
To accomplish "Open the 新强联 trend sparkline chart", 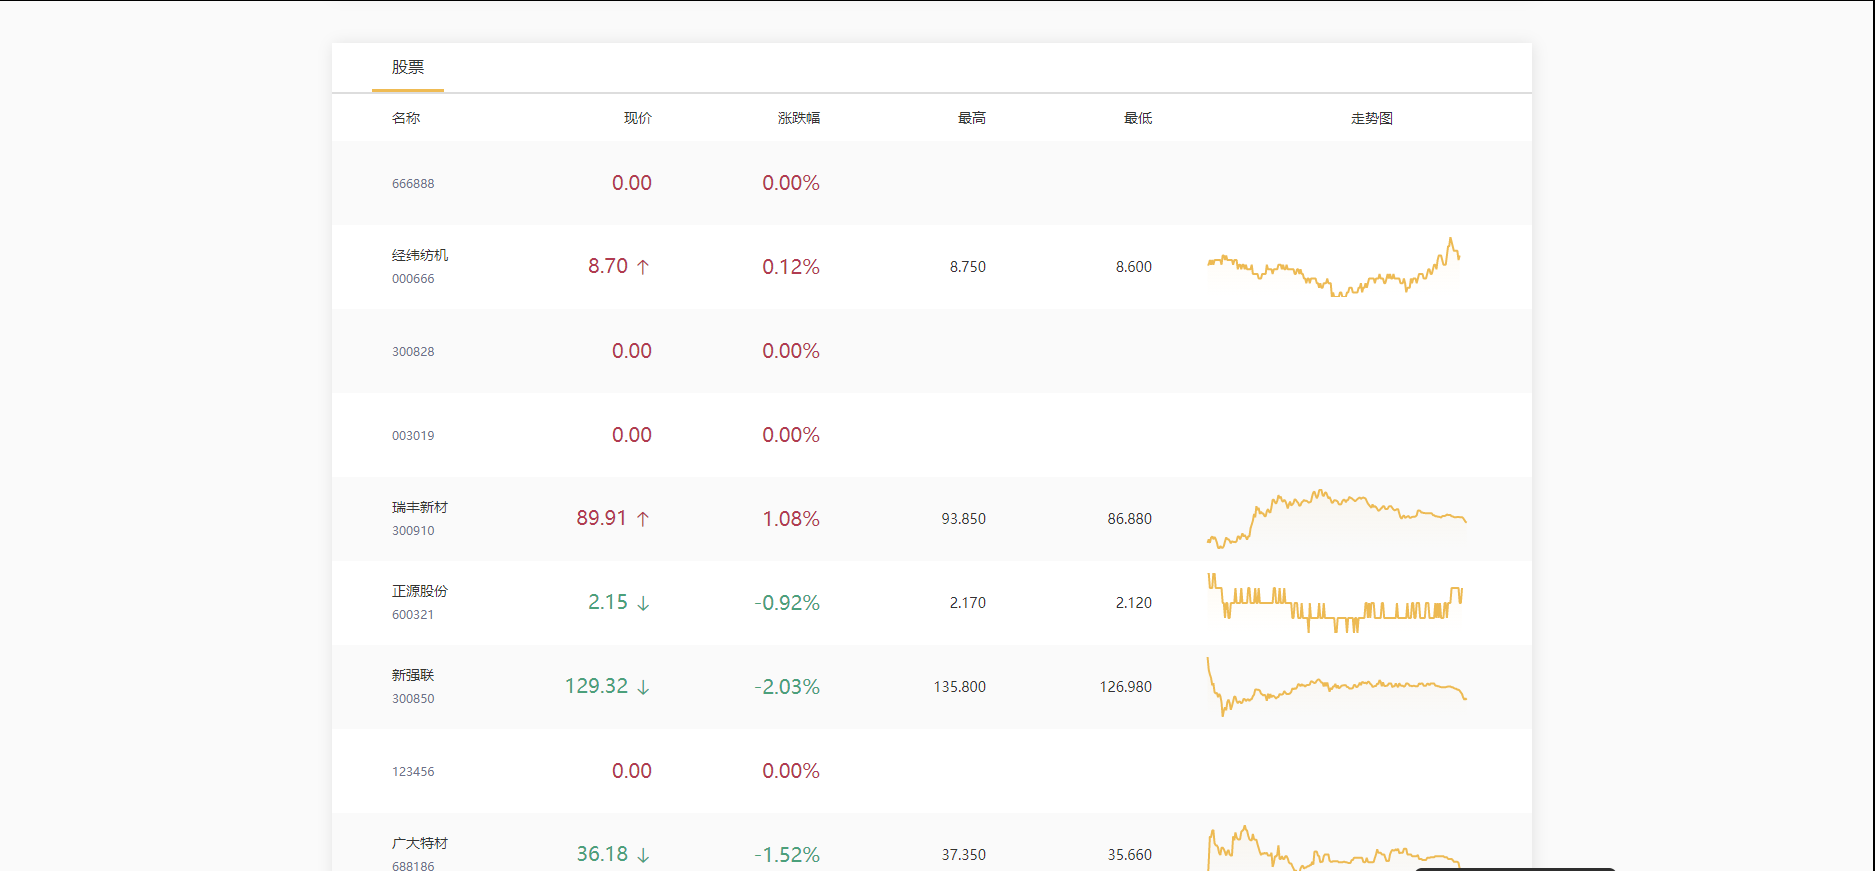I will point(1337,687).
